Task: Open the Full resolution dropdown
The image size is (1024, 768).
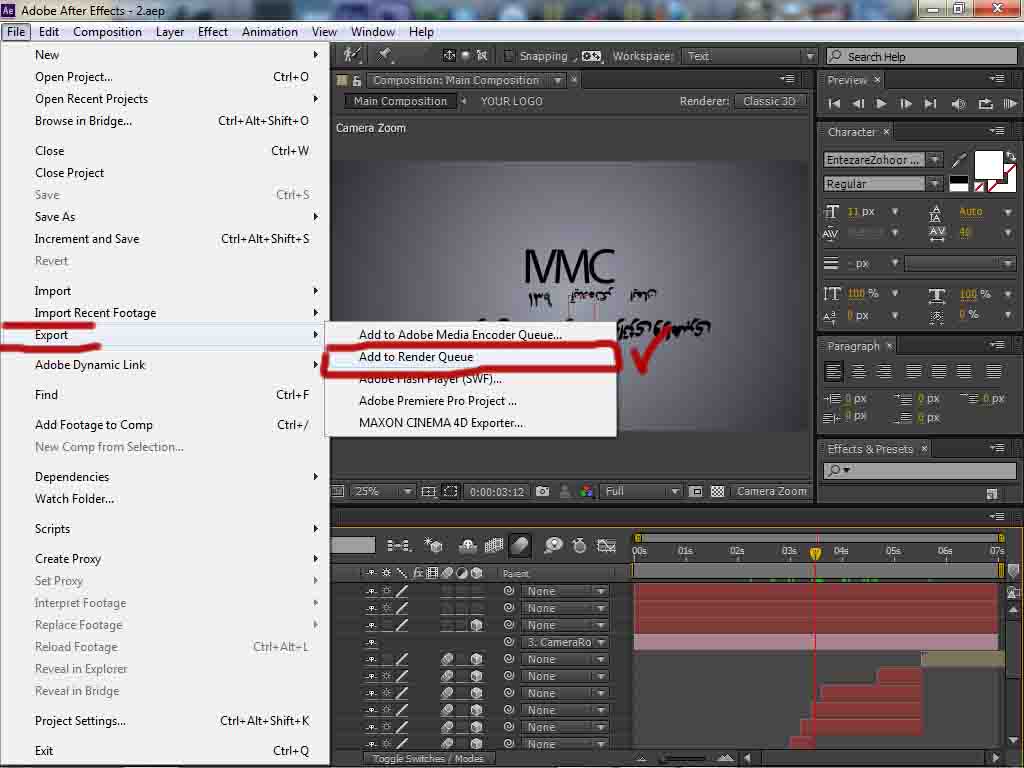Action: [x=641, y=492]
